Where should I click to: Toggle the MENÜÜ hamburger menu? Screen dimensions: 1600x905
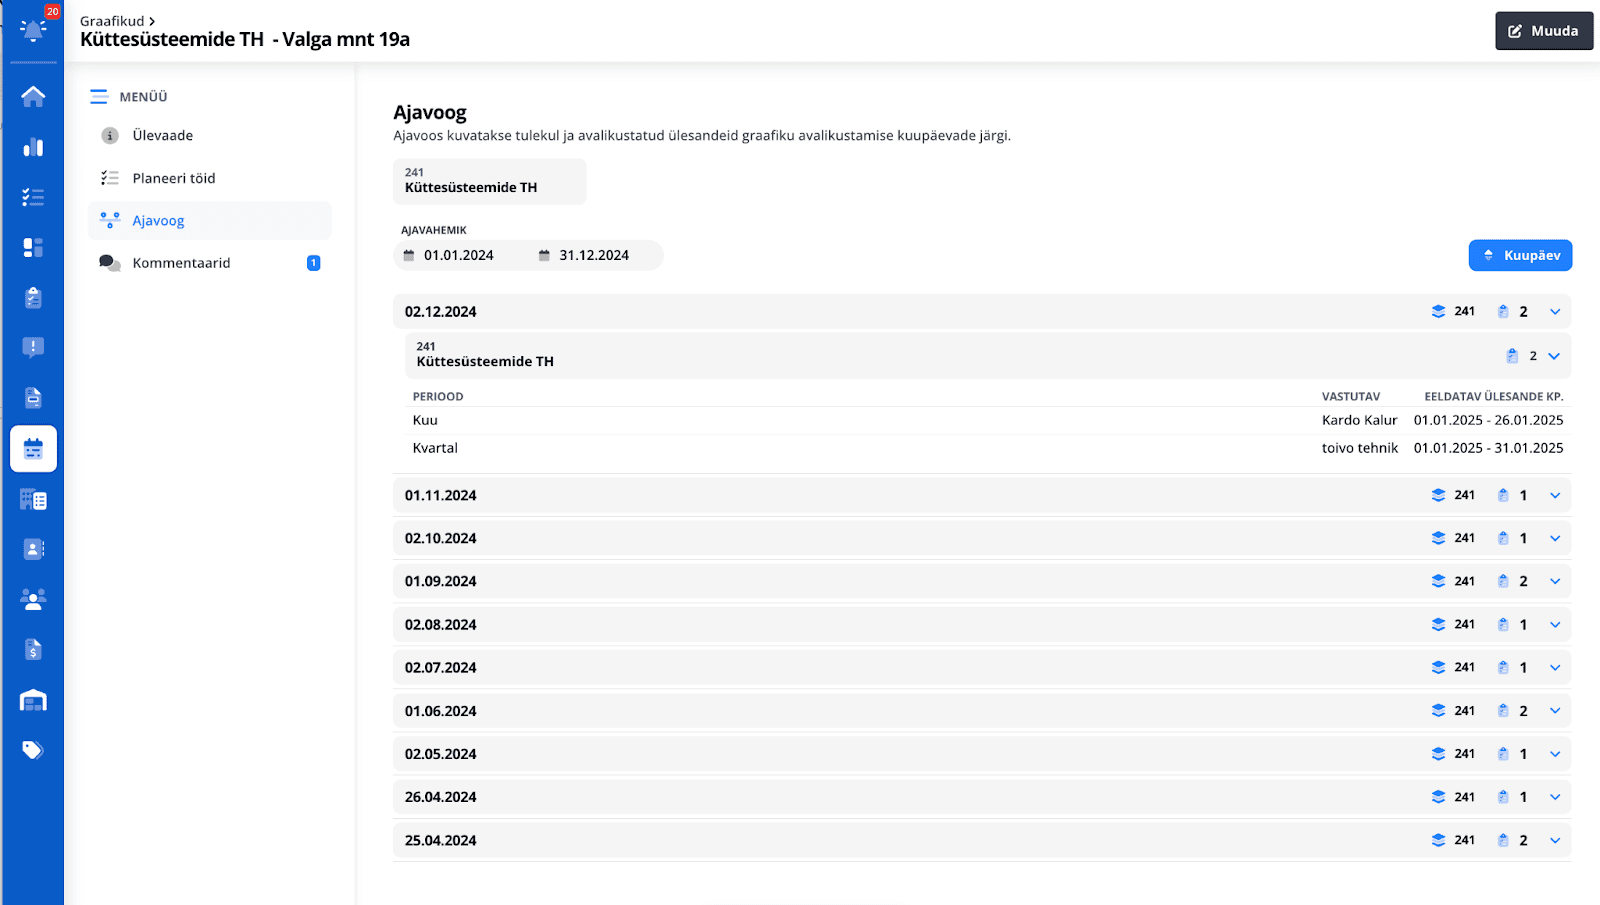point(99,97)
